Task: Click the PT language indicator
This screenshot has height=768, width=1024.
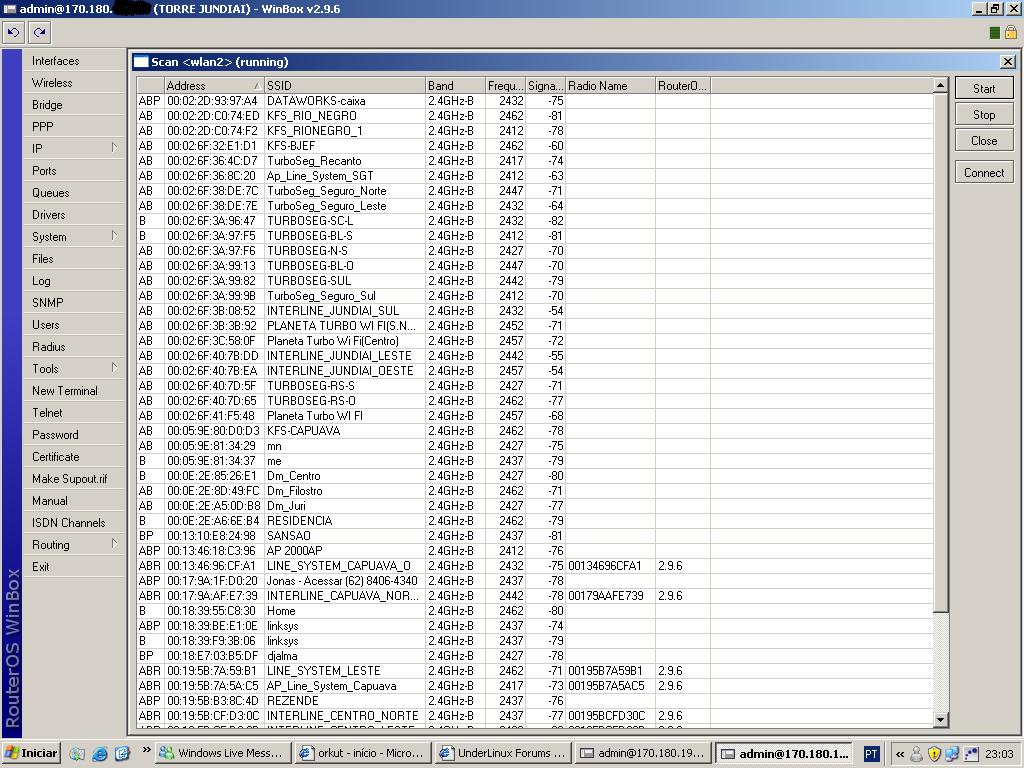Action: pos(871,754)
